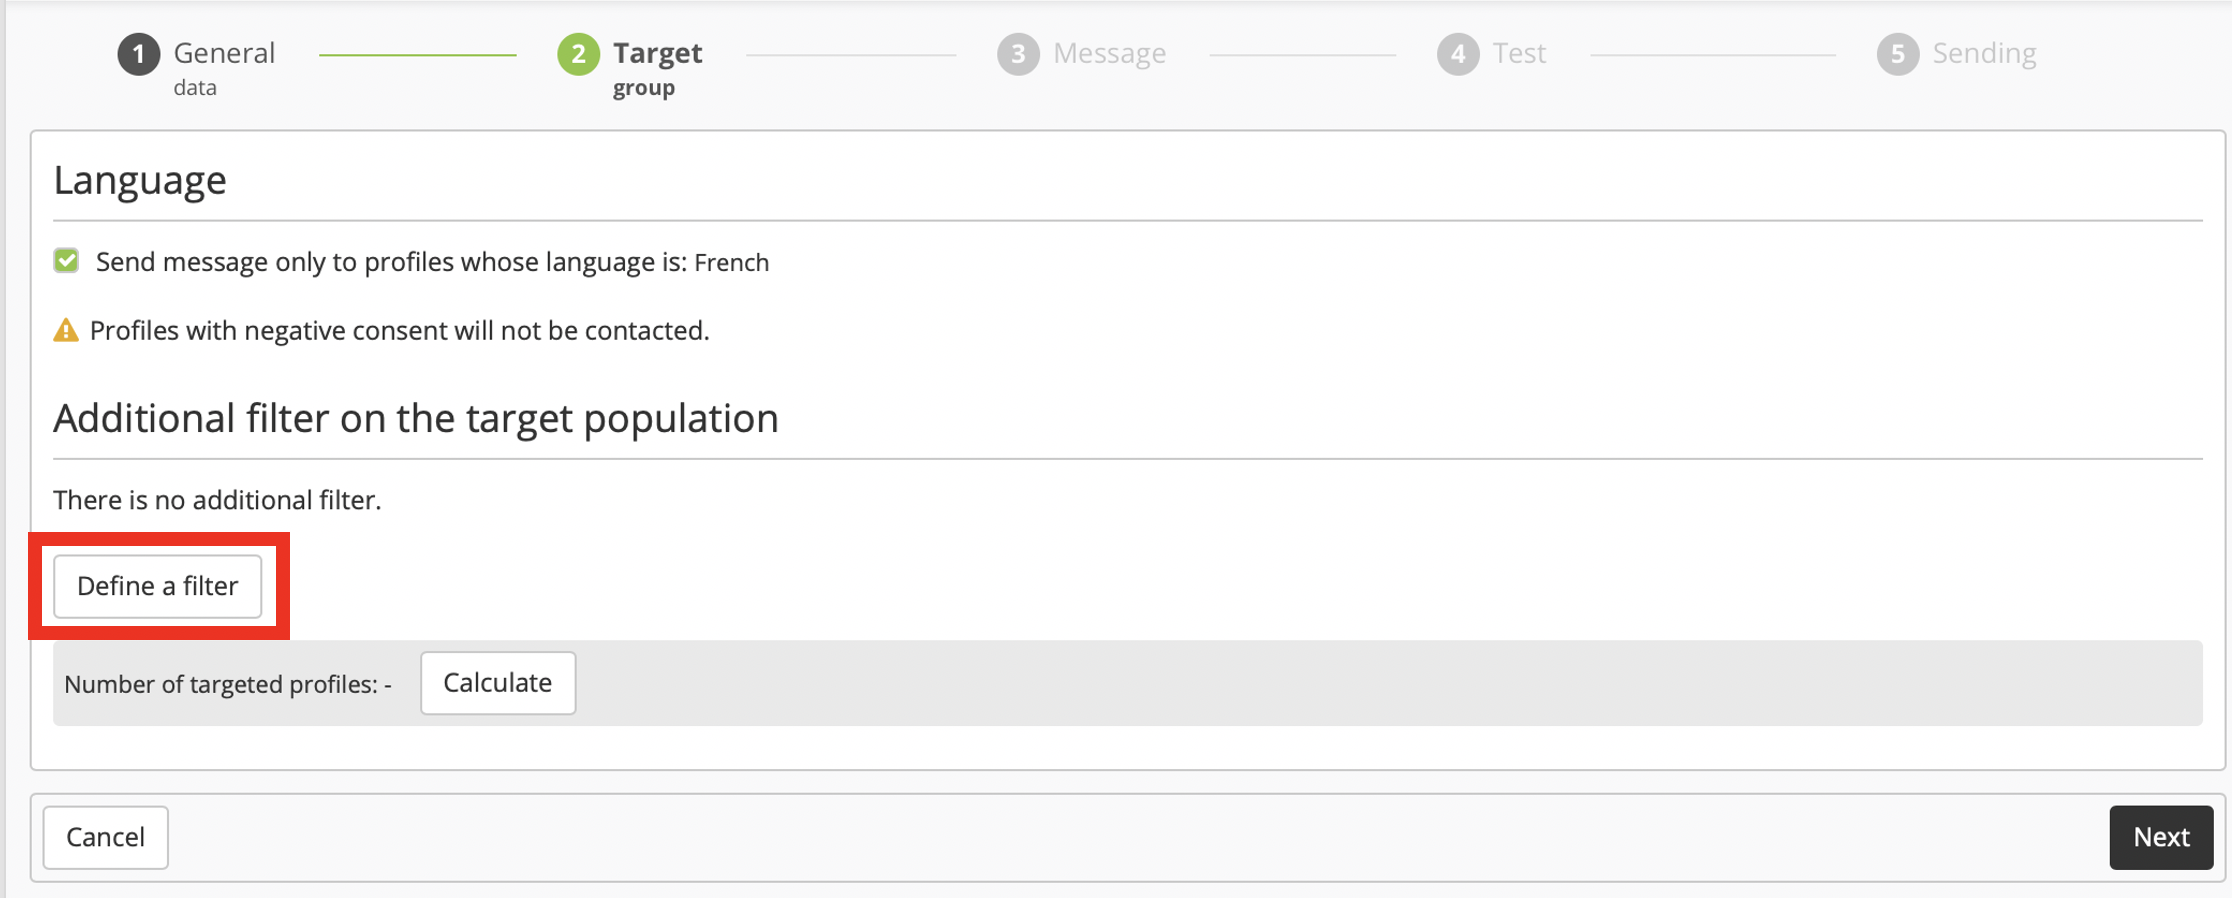Open the General data step
Viewport: 2232px width, 898px height.
tap(224, 67)
